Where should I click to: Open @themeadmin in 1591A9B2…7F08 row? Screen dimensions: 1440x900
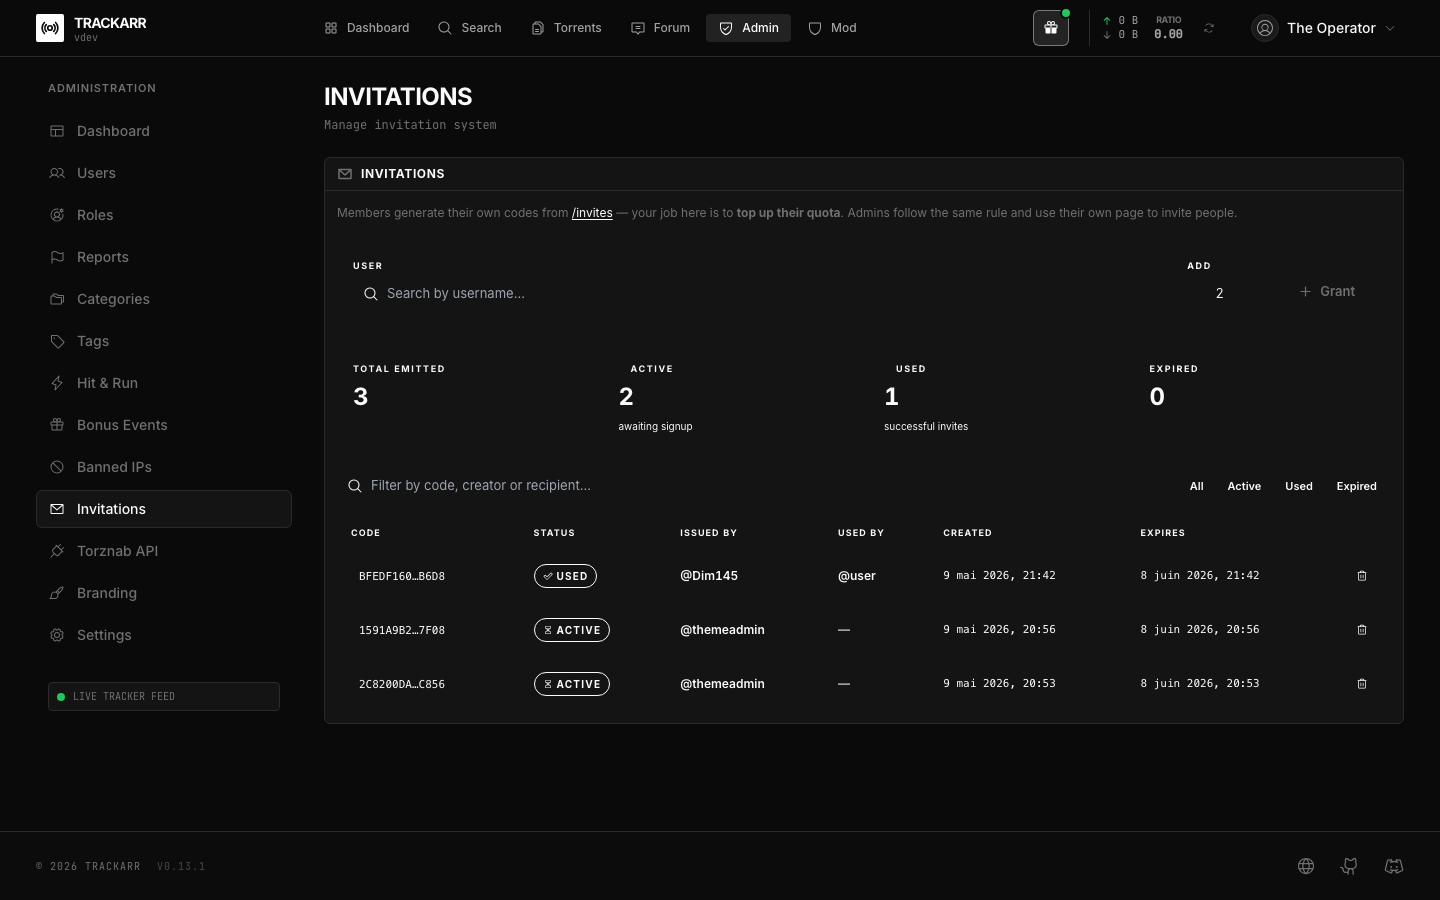(722, 630)
